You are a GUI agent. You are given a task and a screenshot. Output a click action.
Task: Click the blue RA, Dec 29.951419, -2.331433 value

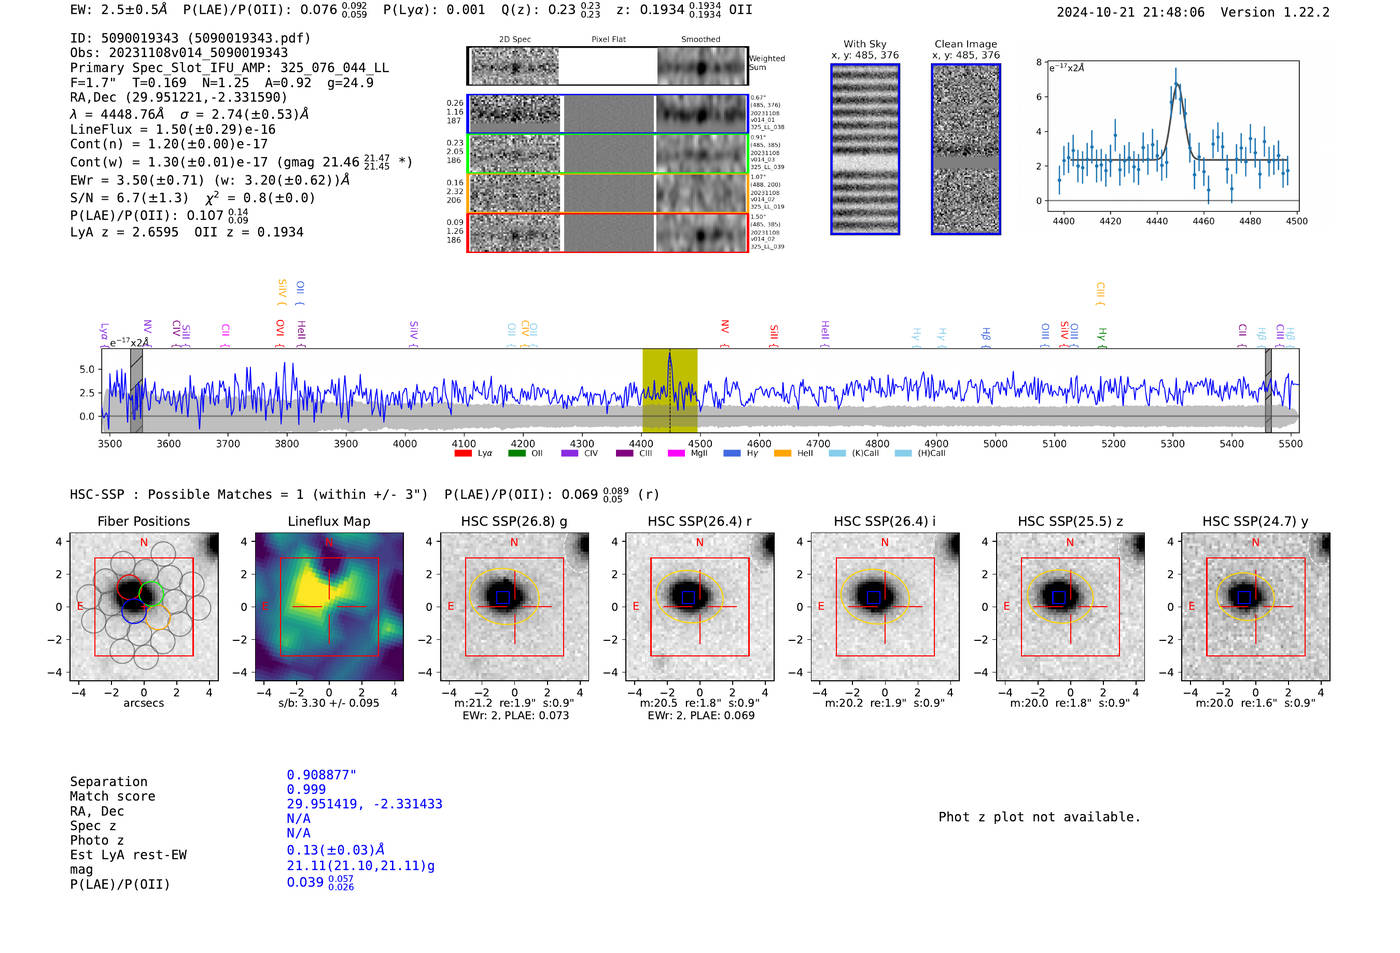pyautogui.click(x=364, y=804)
